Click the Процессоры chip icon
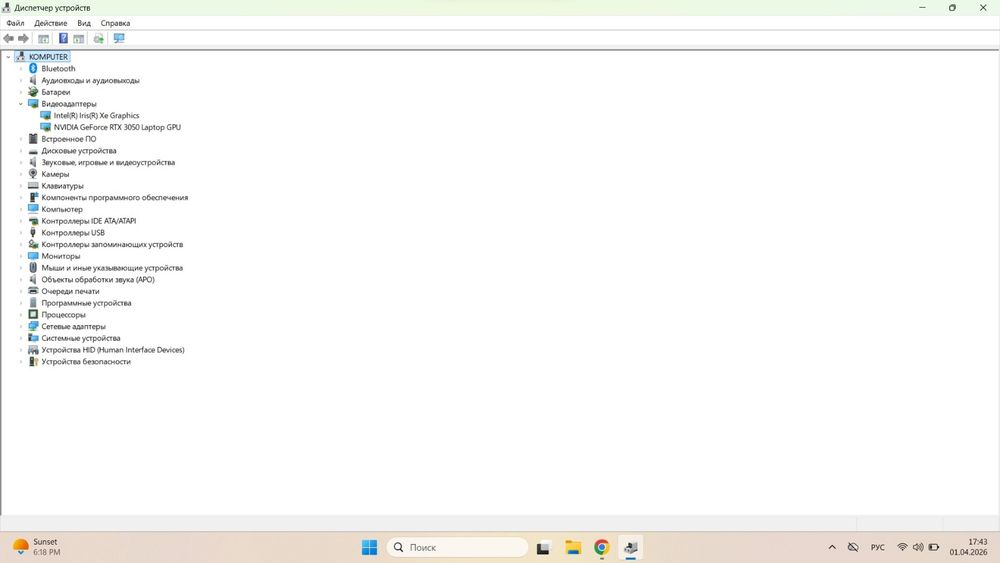Viewport: 1000px width, 563px height. click(x=33, y=314)
